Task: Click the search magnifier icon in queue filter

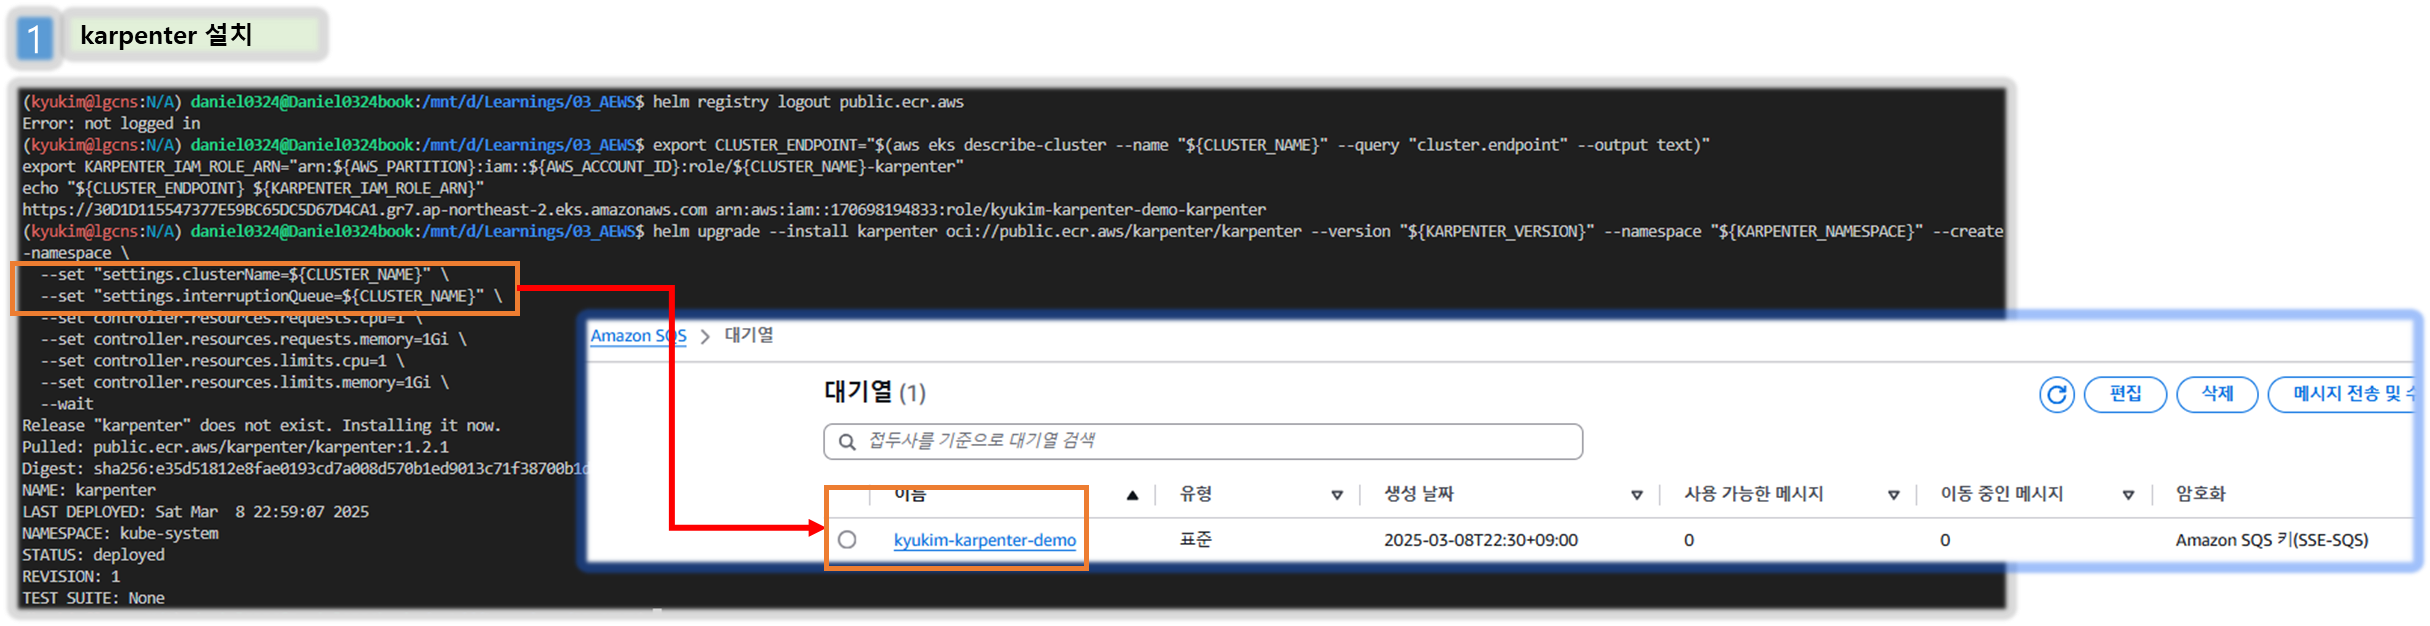Action: (x=847, y=441)
